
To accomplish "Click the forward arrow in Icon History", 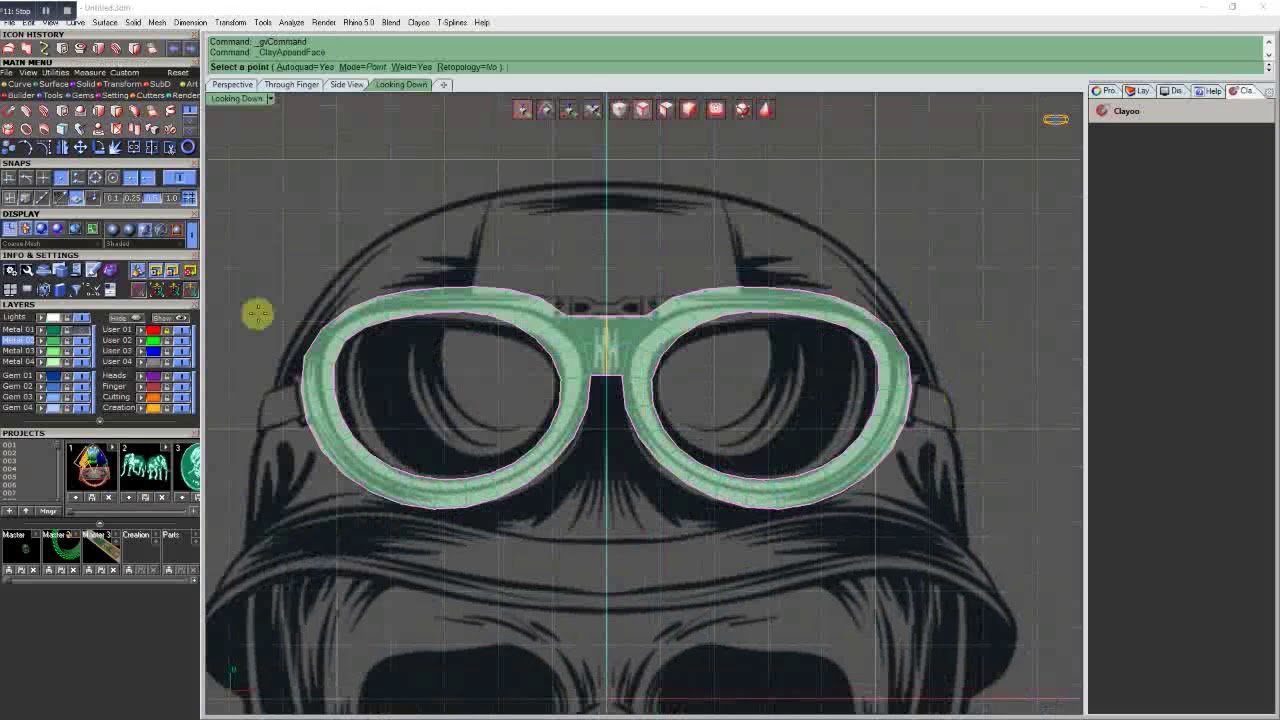I will (x=190, y=49).
